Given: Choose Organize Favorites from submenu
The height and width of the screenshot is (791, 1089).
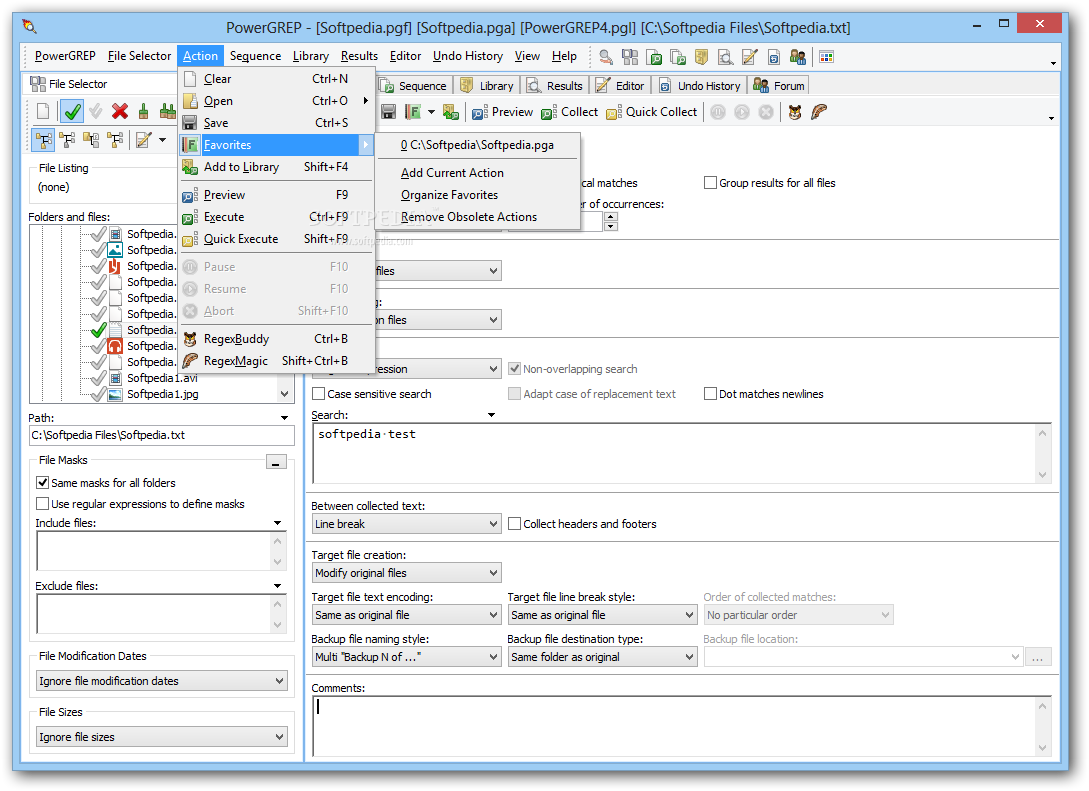Looking at the screenshot, I should [x=478, y=195].
